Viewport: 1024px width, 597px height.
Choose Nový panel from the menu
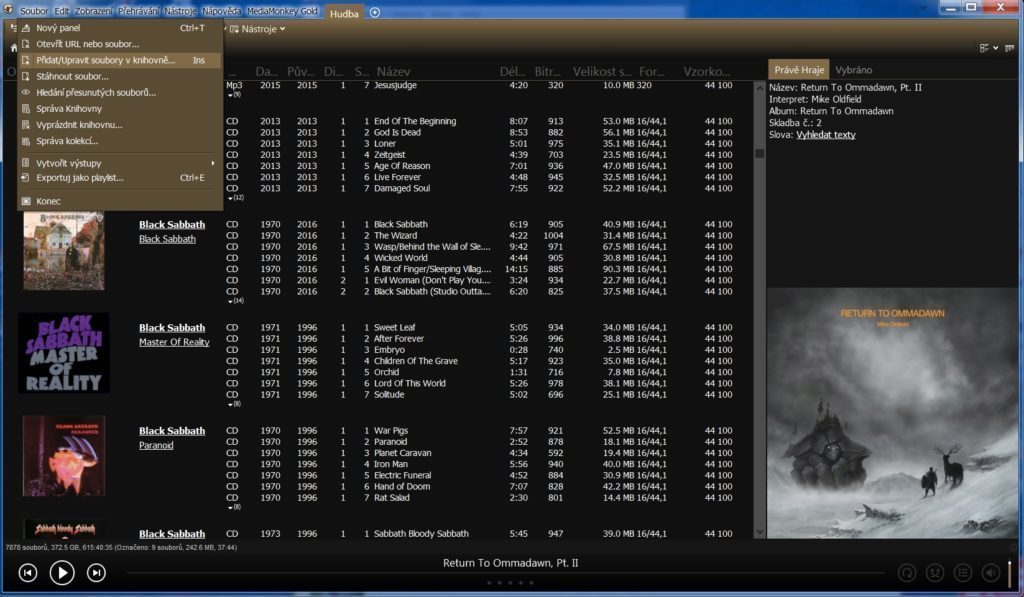click(x=120, y=28)
